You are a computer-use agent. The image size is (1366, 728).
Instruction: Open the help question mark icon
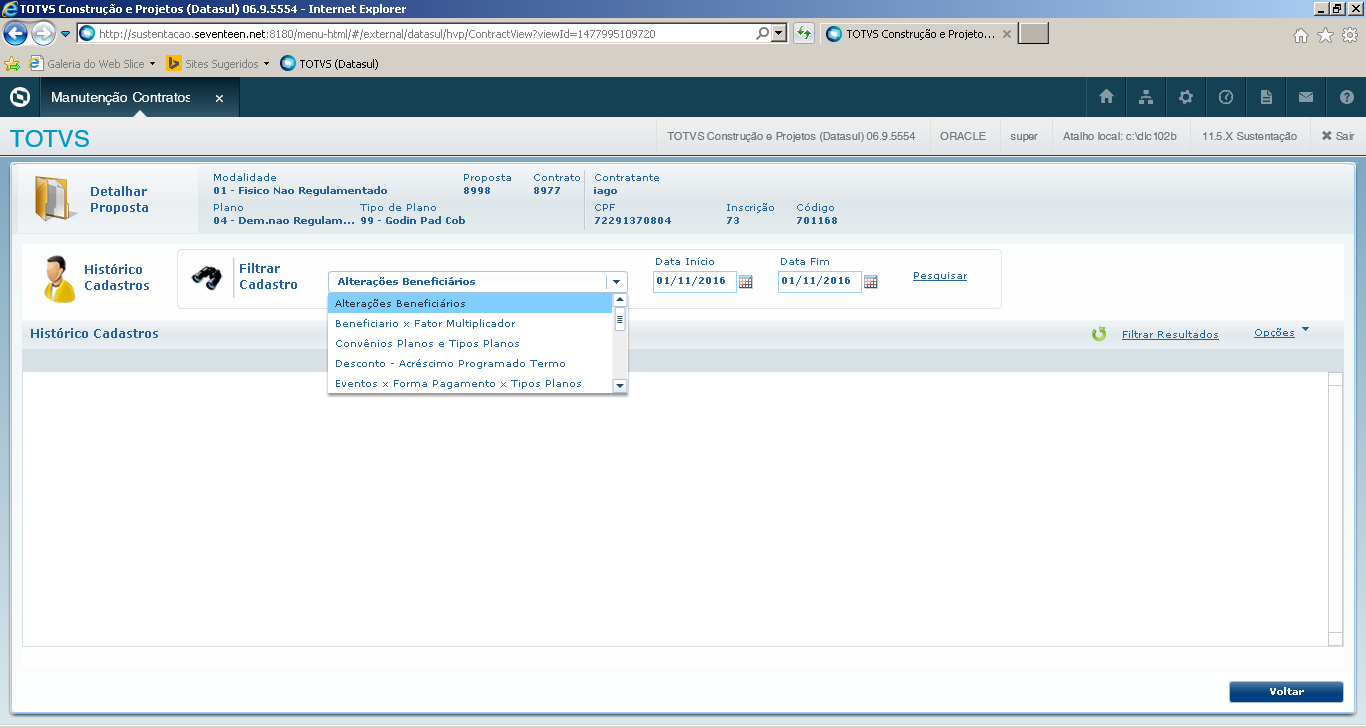(1346, 97)
